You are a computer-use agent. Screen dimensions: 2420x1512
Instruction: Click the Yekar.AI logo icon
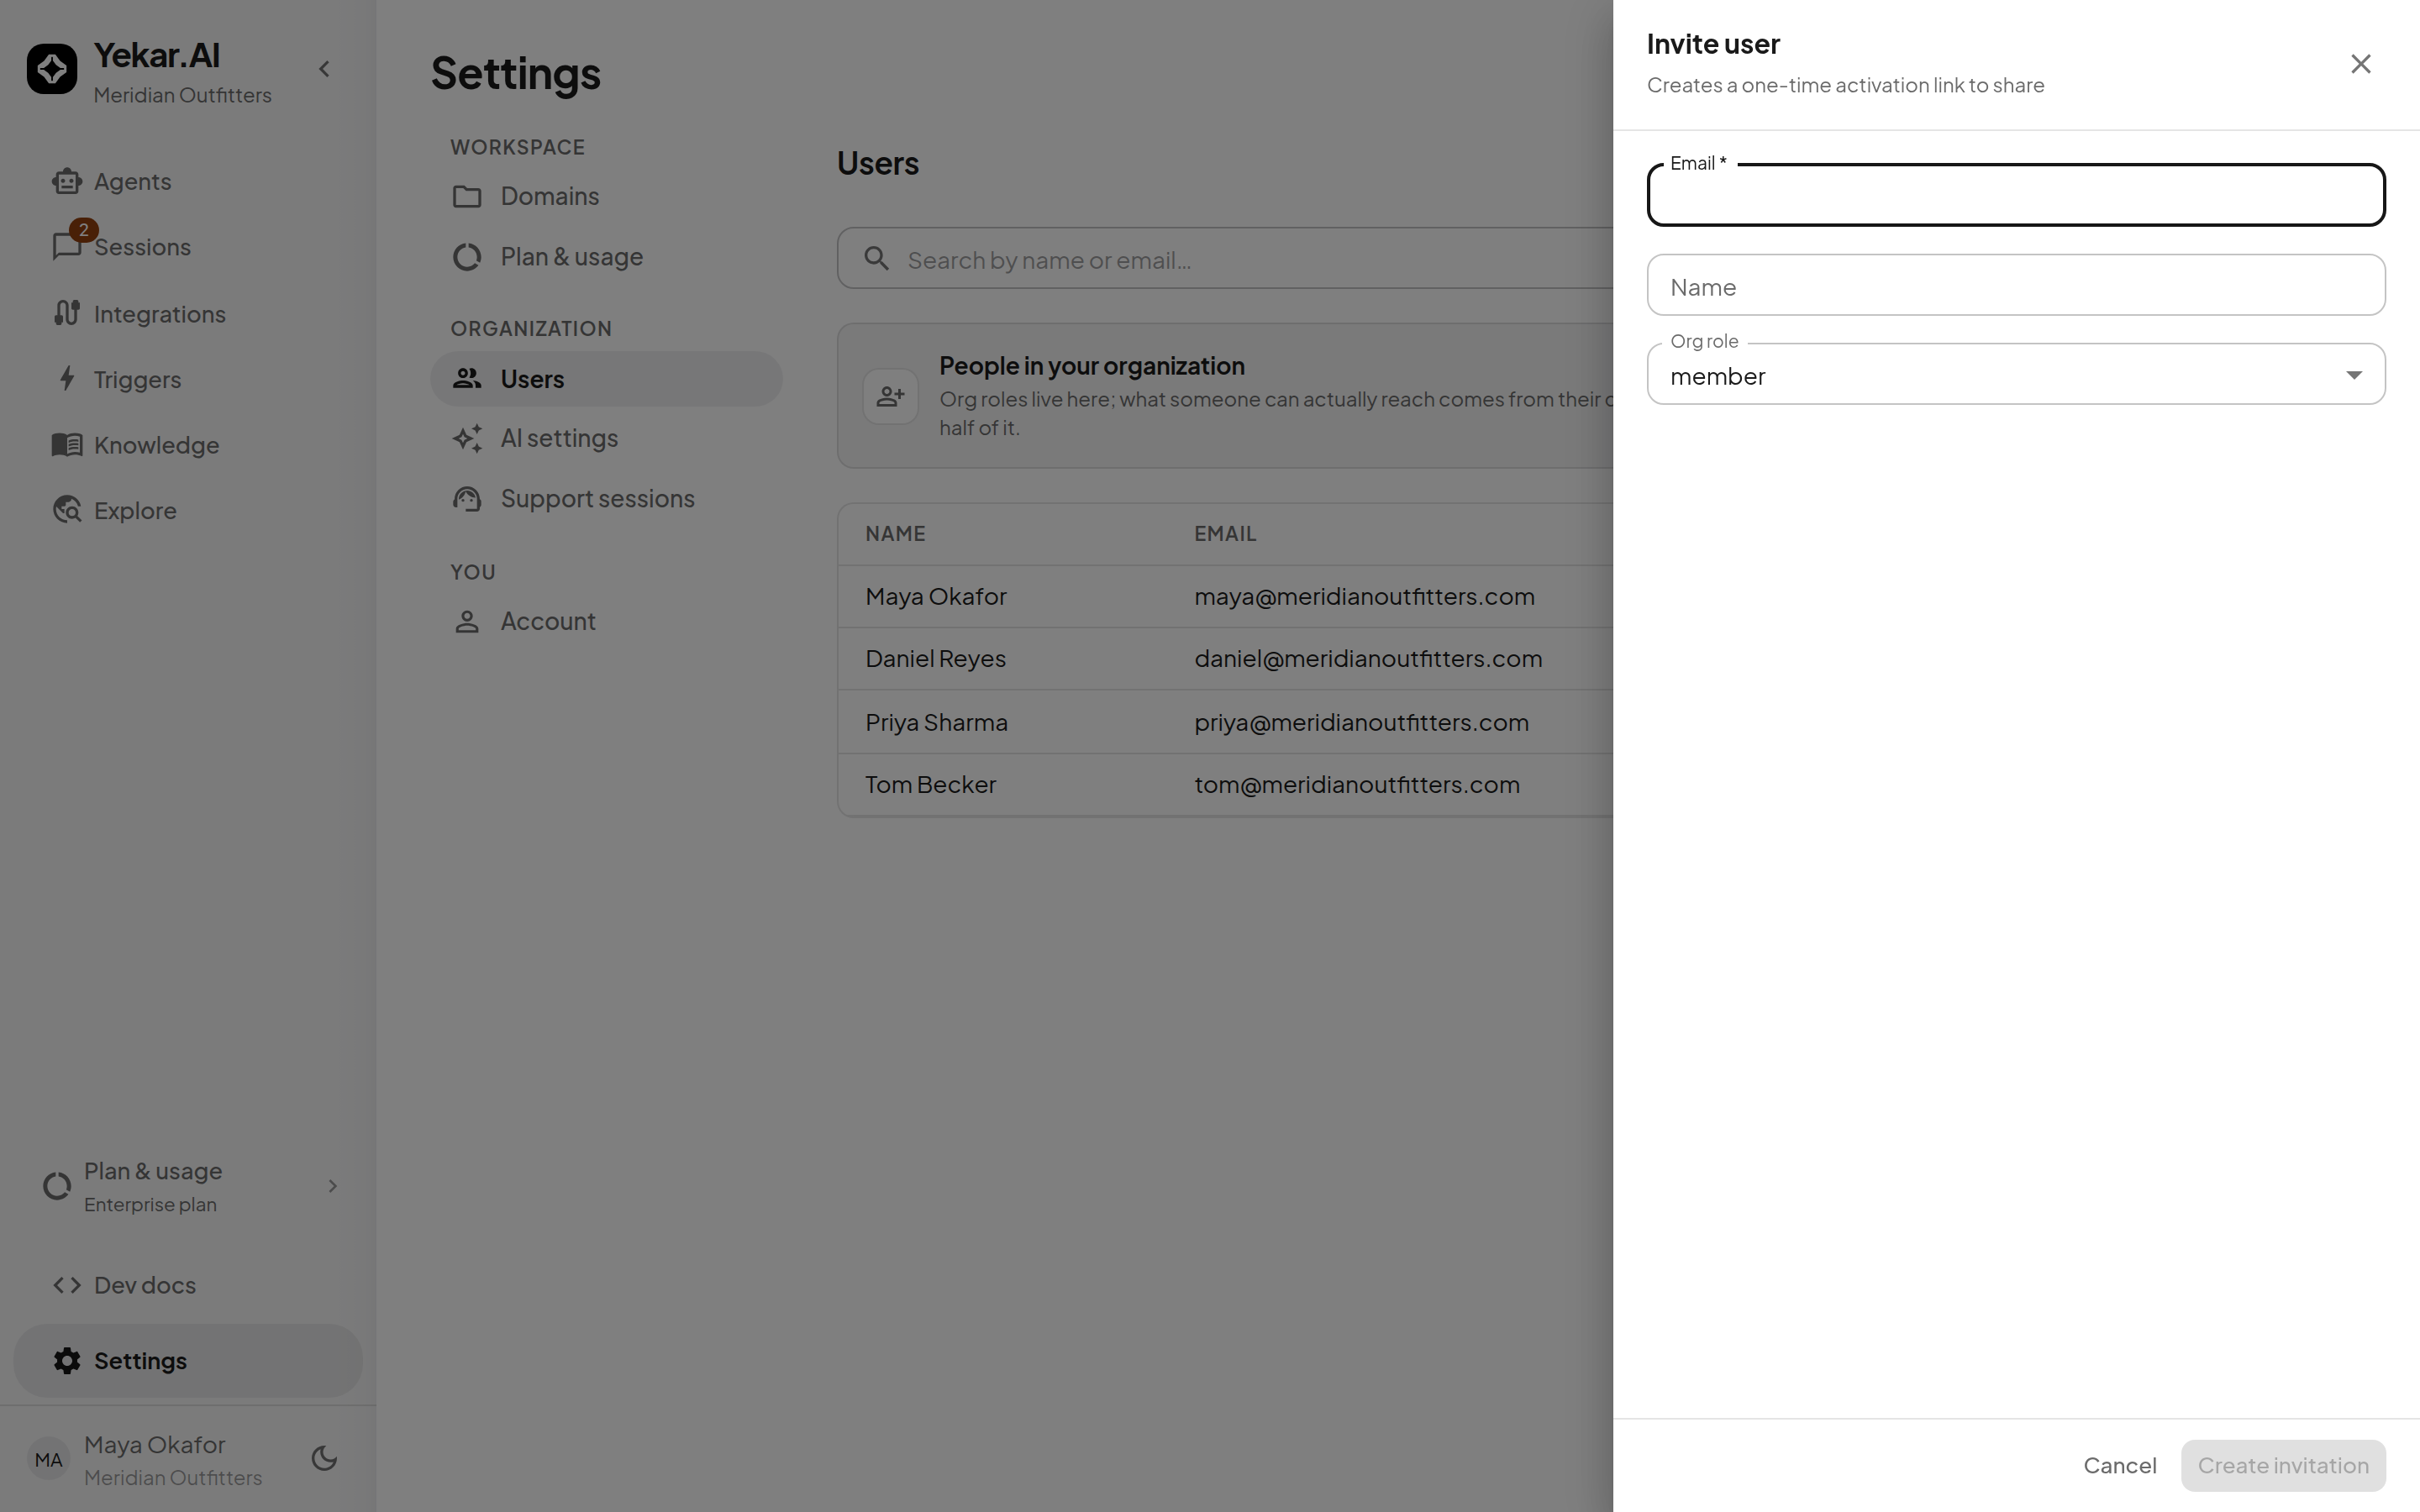click(52, 69)
